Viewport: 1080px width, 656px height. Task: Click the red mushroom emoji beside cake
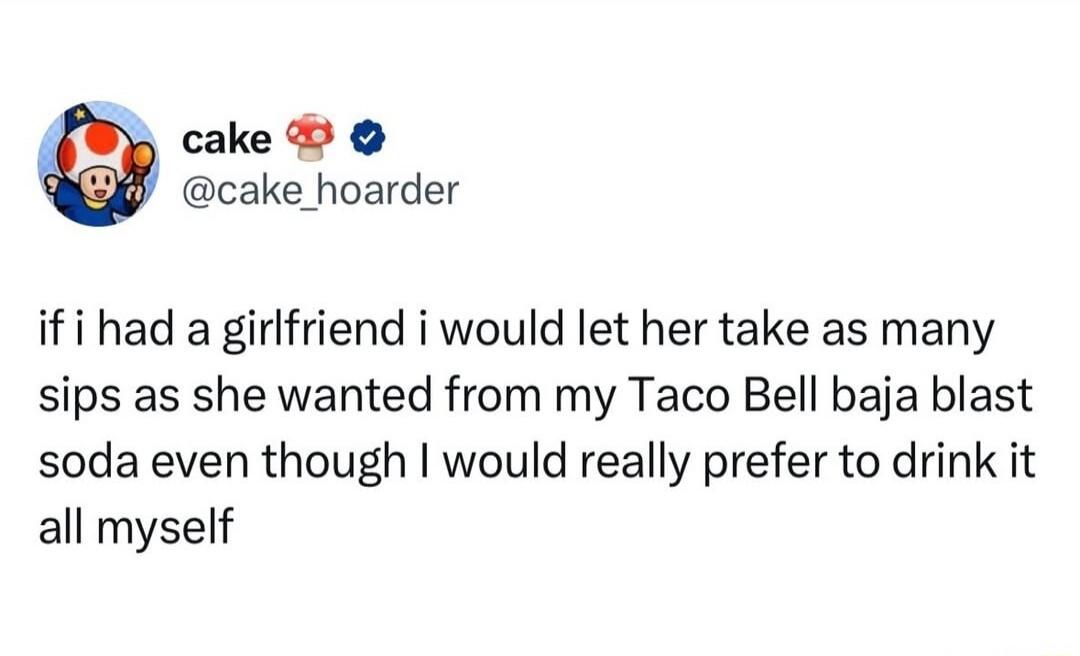309,137
